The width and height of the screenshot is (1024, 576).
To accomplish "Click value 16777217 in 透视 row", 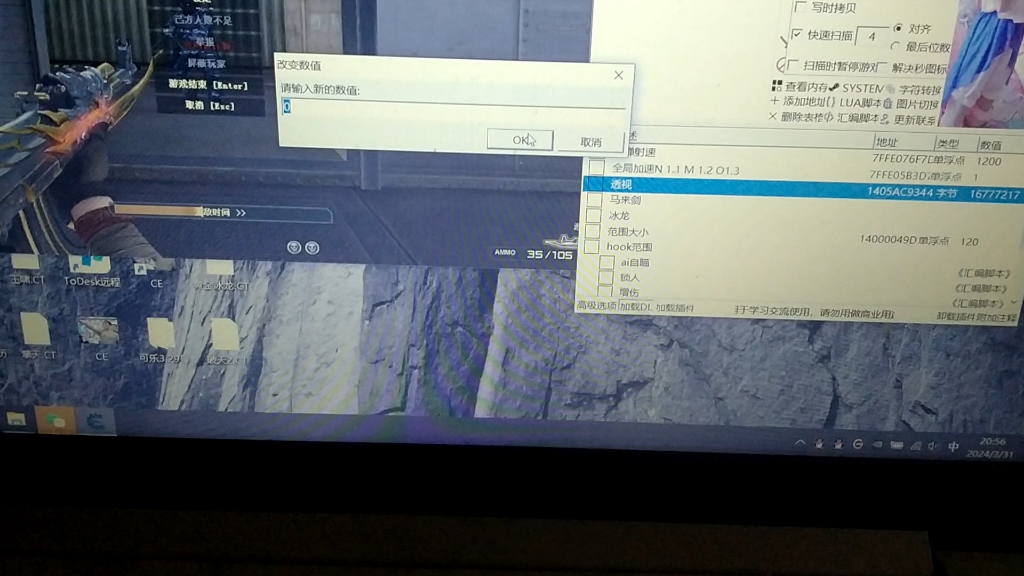I will 995,195.
